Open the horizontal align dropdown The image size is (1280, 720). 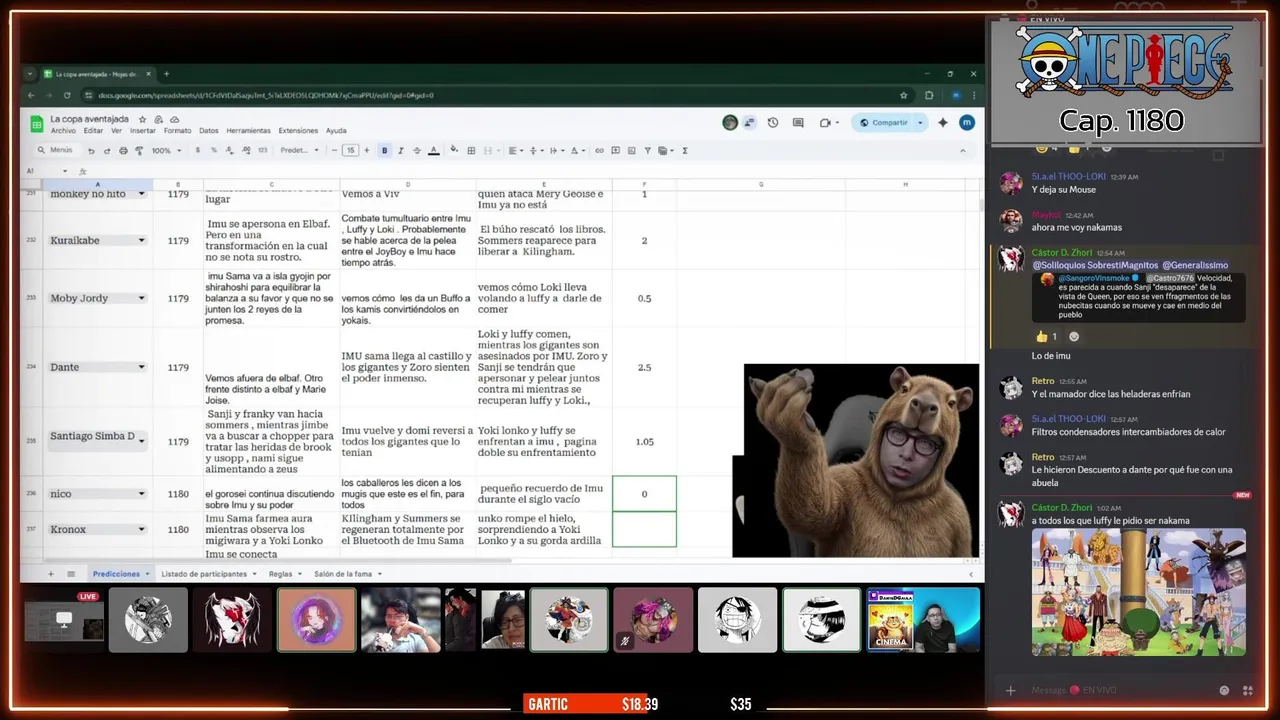pyautogui.click(x=515, y=151)
